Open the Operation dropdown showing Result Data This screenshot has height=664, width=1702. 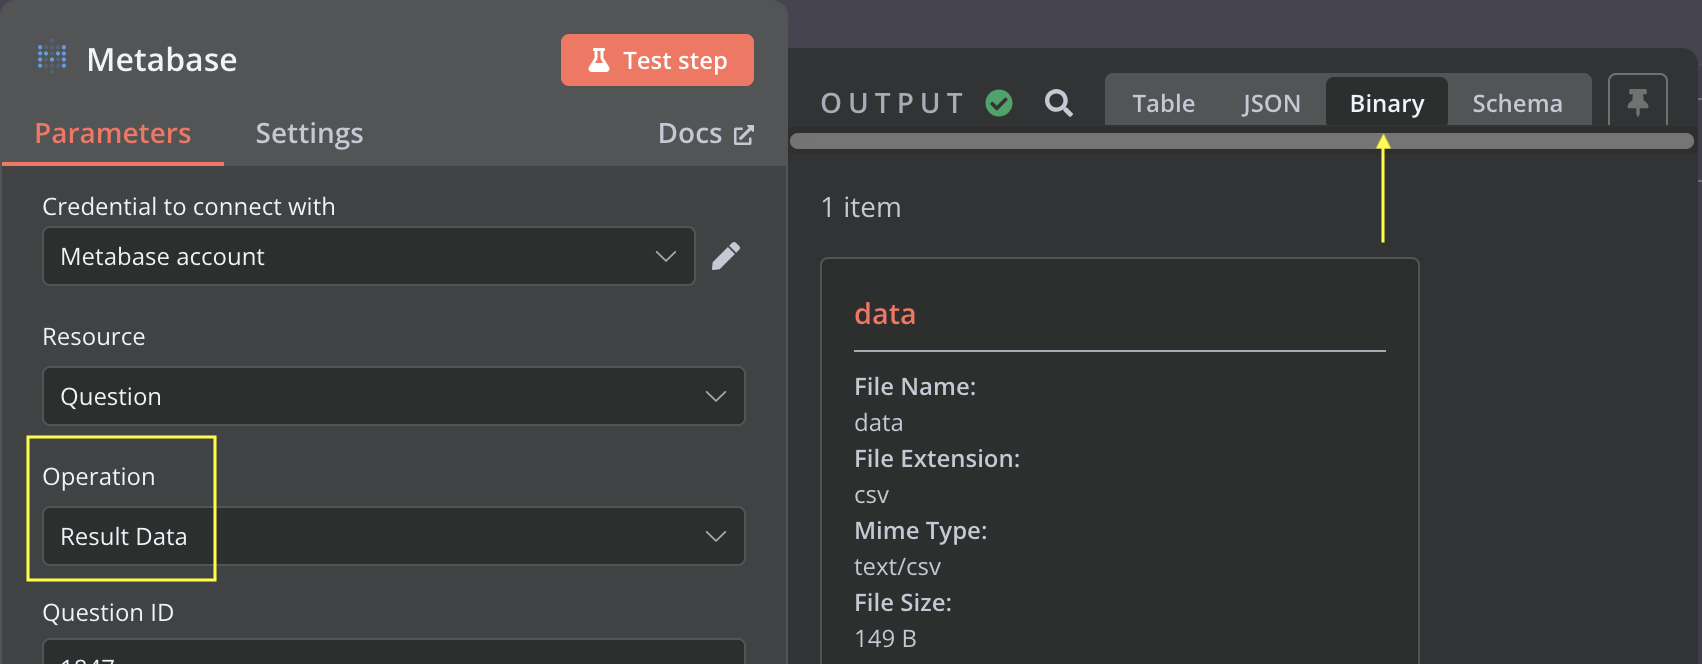(394, 536)
